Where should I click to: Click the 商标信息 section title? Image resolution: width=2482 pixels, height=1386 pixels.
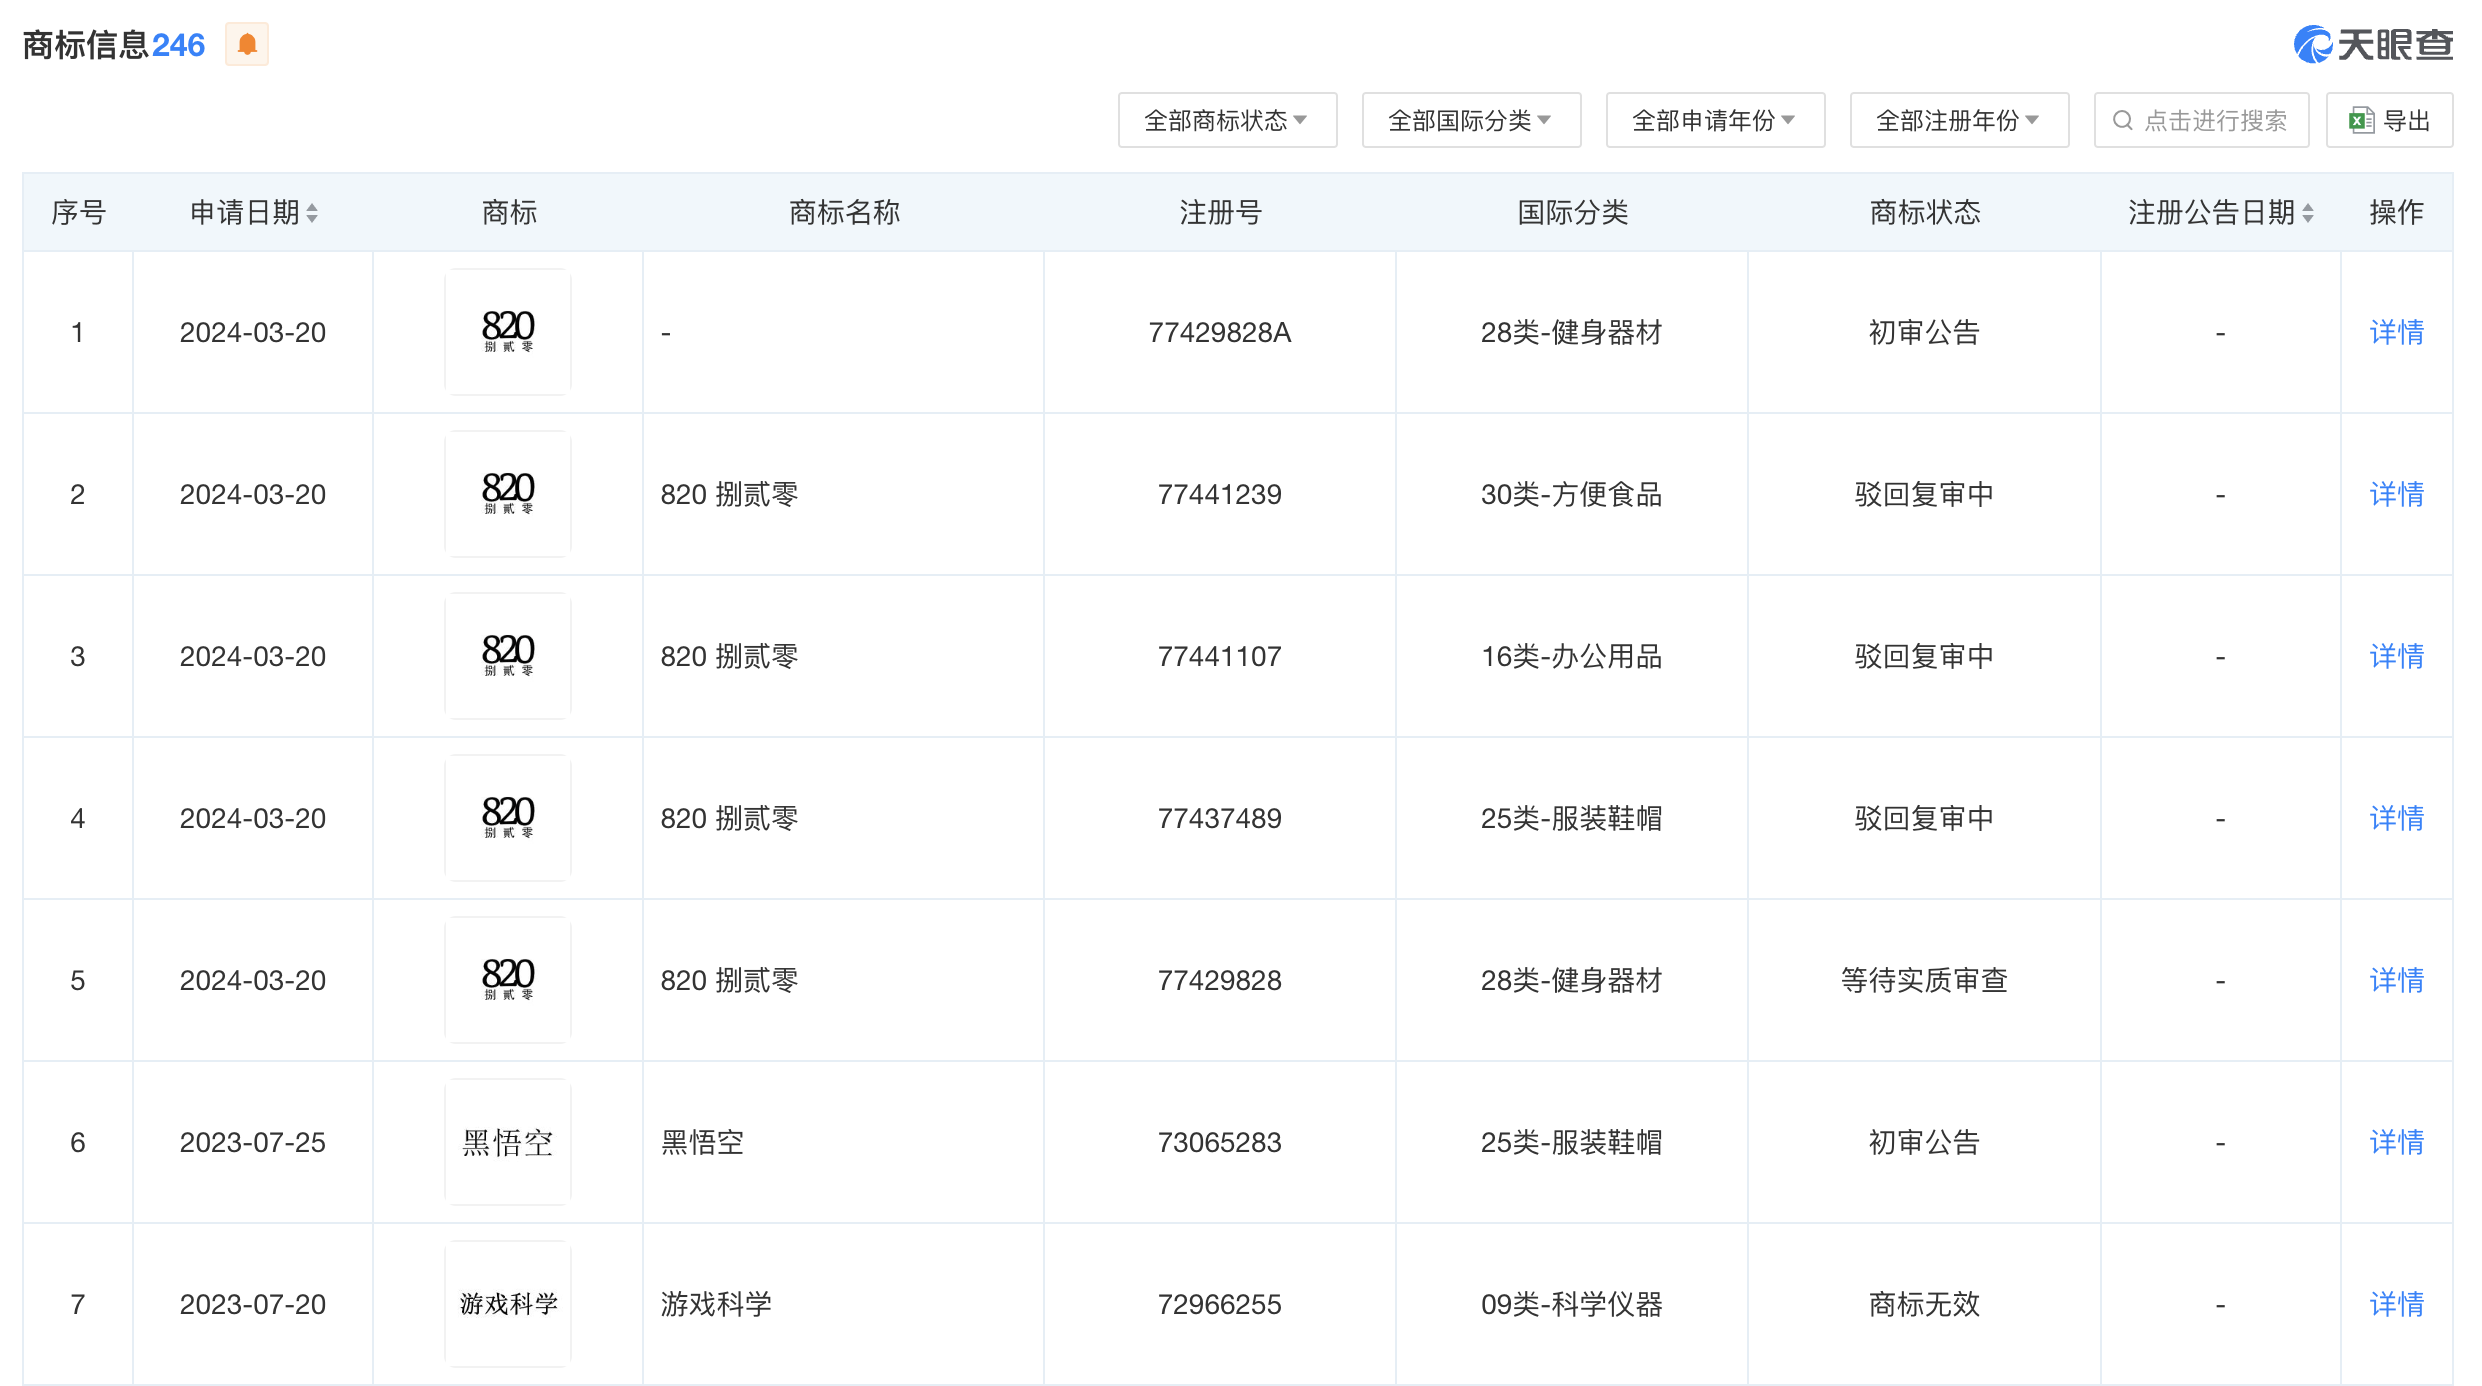click(x=86, y=45)
